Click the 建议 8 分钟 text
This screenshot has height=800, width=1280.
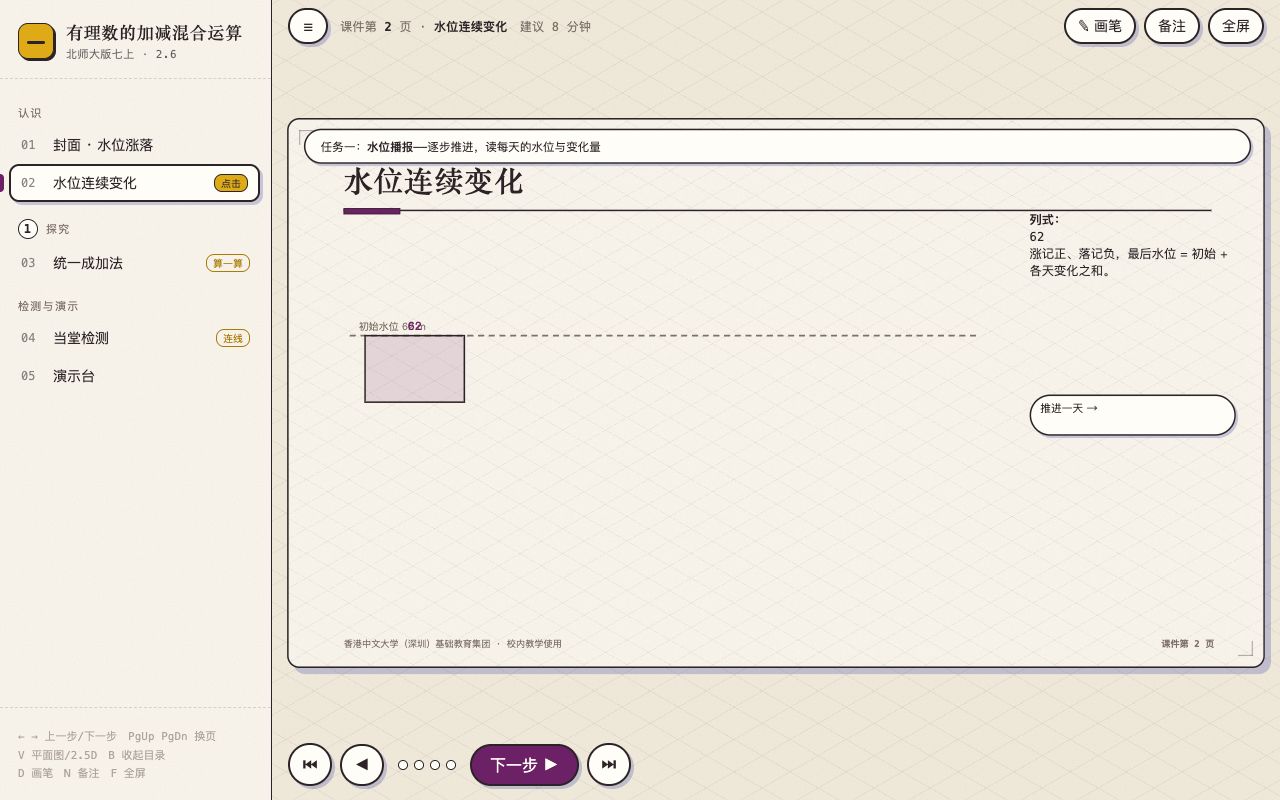(555, 27)
